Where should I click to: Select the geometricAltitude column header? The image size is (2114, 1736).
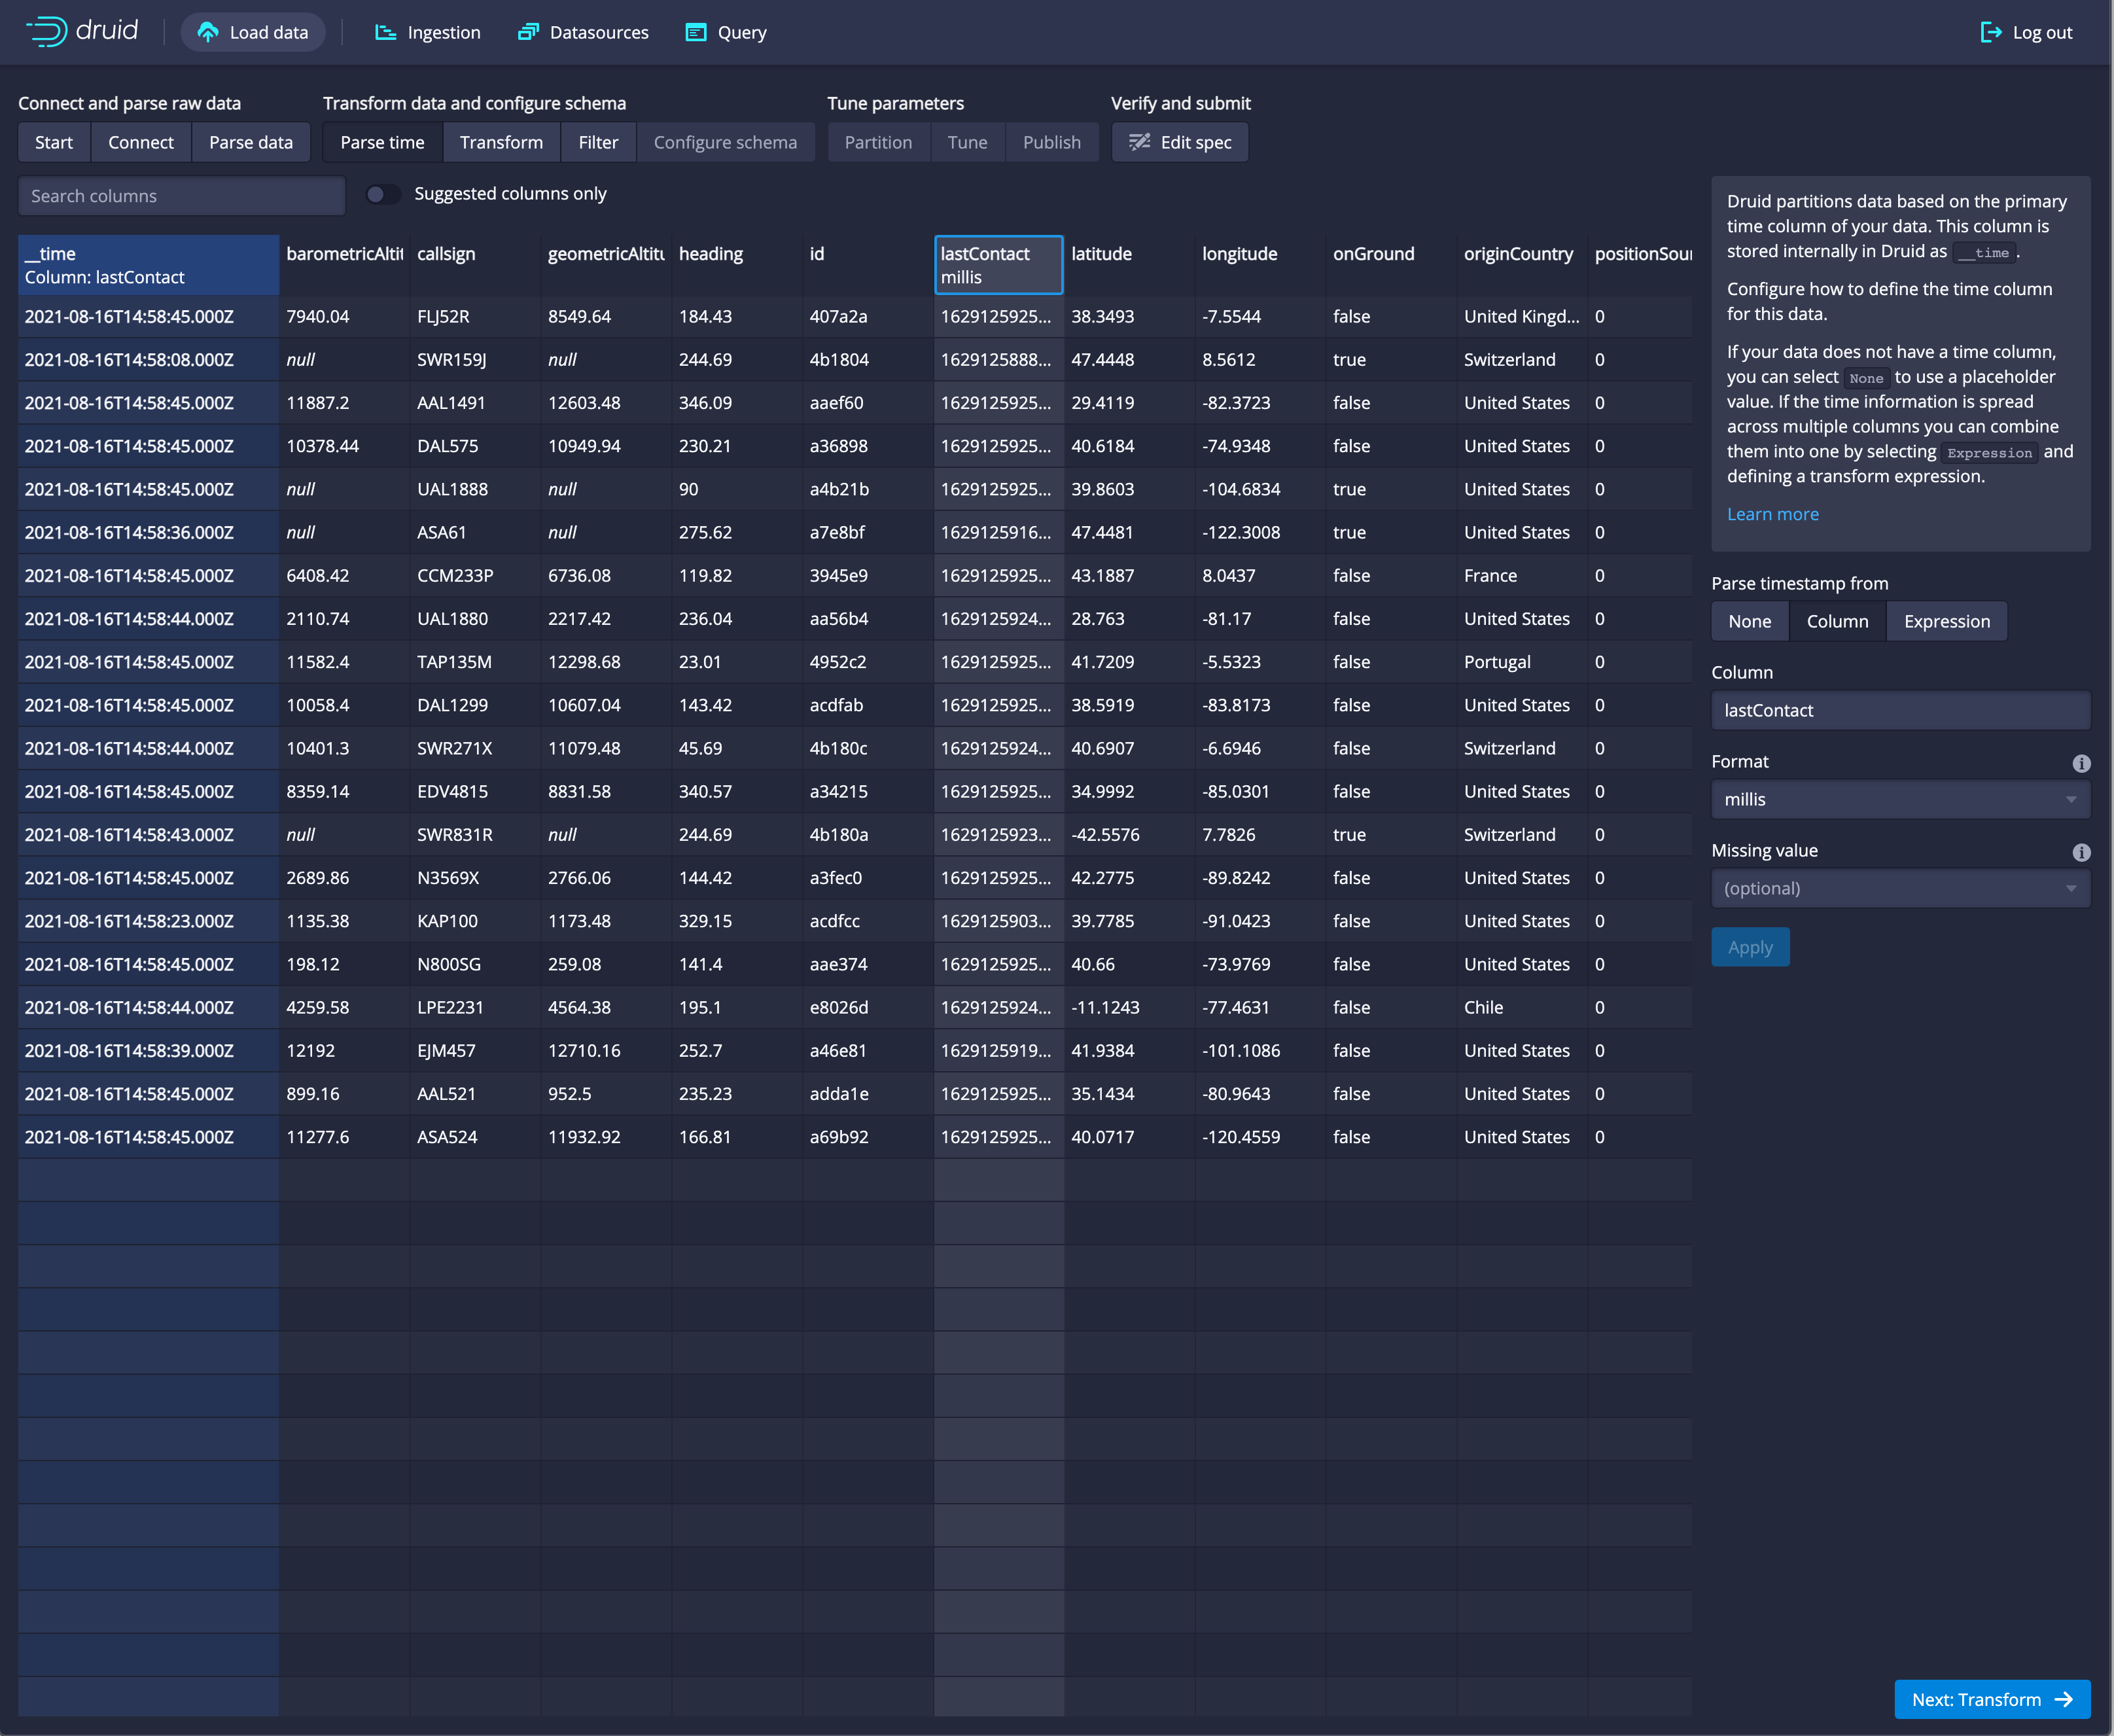coord(606,265)
